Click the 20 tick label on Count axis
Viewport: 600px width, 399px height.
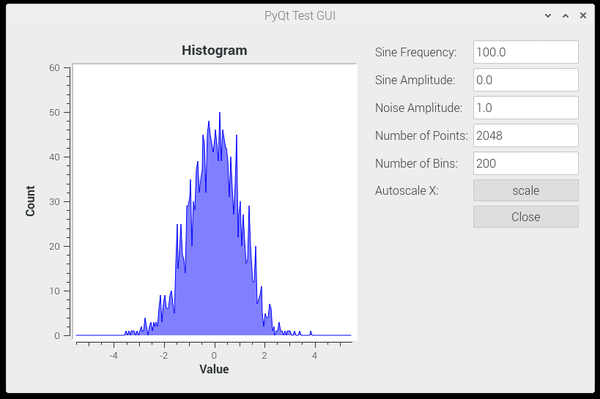coord(55,246)
